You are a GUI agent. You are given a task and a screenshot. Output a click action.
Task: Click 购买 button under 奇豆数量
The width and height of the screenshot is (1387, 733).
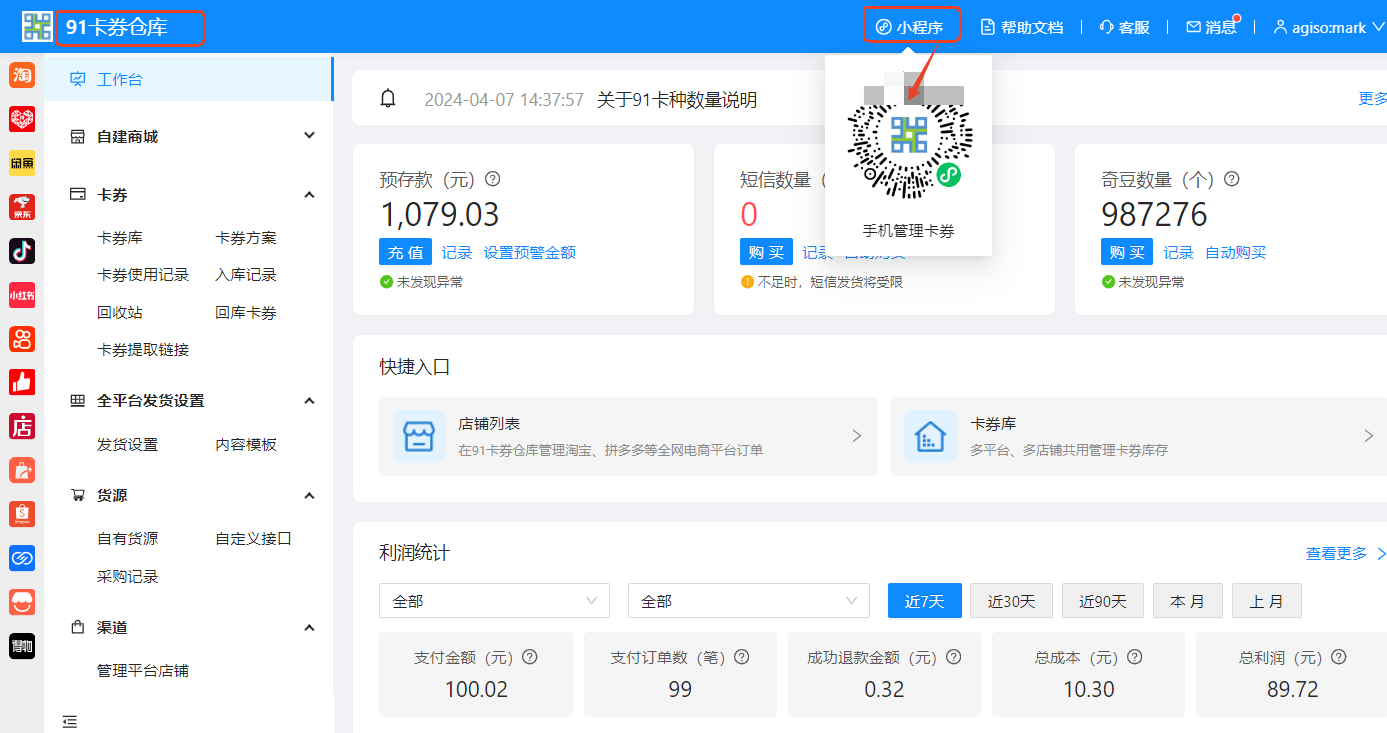(x=1127, y=252)
